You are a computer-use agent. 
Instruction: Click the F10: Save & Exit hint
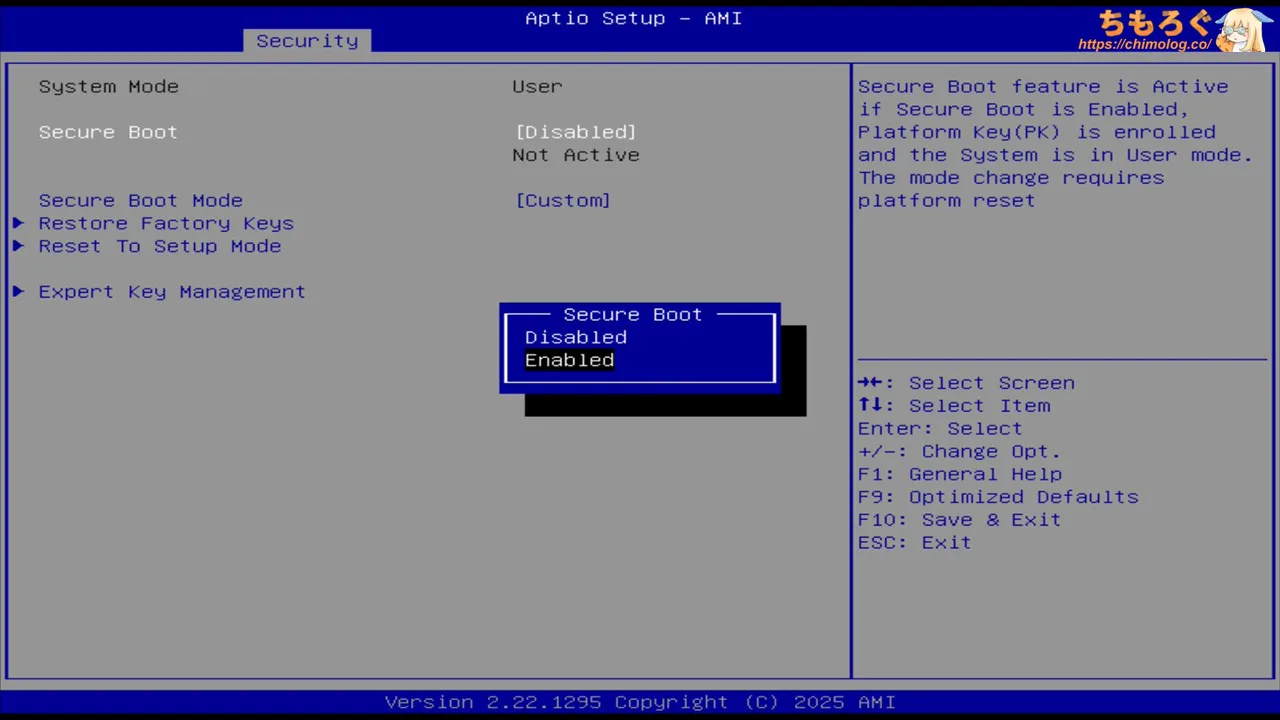point(959,520)
